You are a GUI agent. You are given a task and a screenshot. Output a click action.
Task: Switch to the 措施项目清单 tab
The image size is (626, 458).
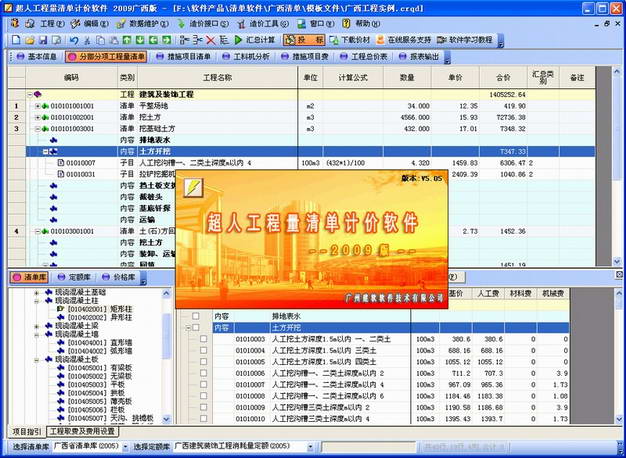pyautogui.click(x=182, y=57)
